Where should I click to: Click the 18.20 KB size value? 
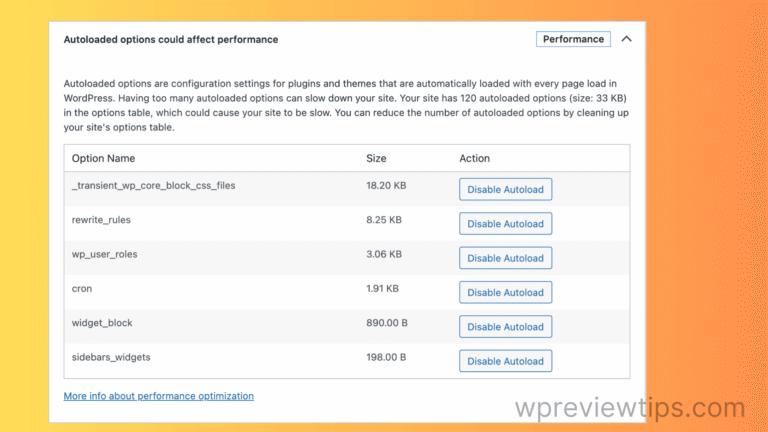point(384,186)
